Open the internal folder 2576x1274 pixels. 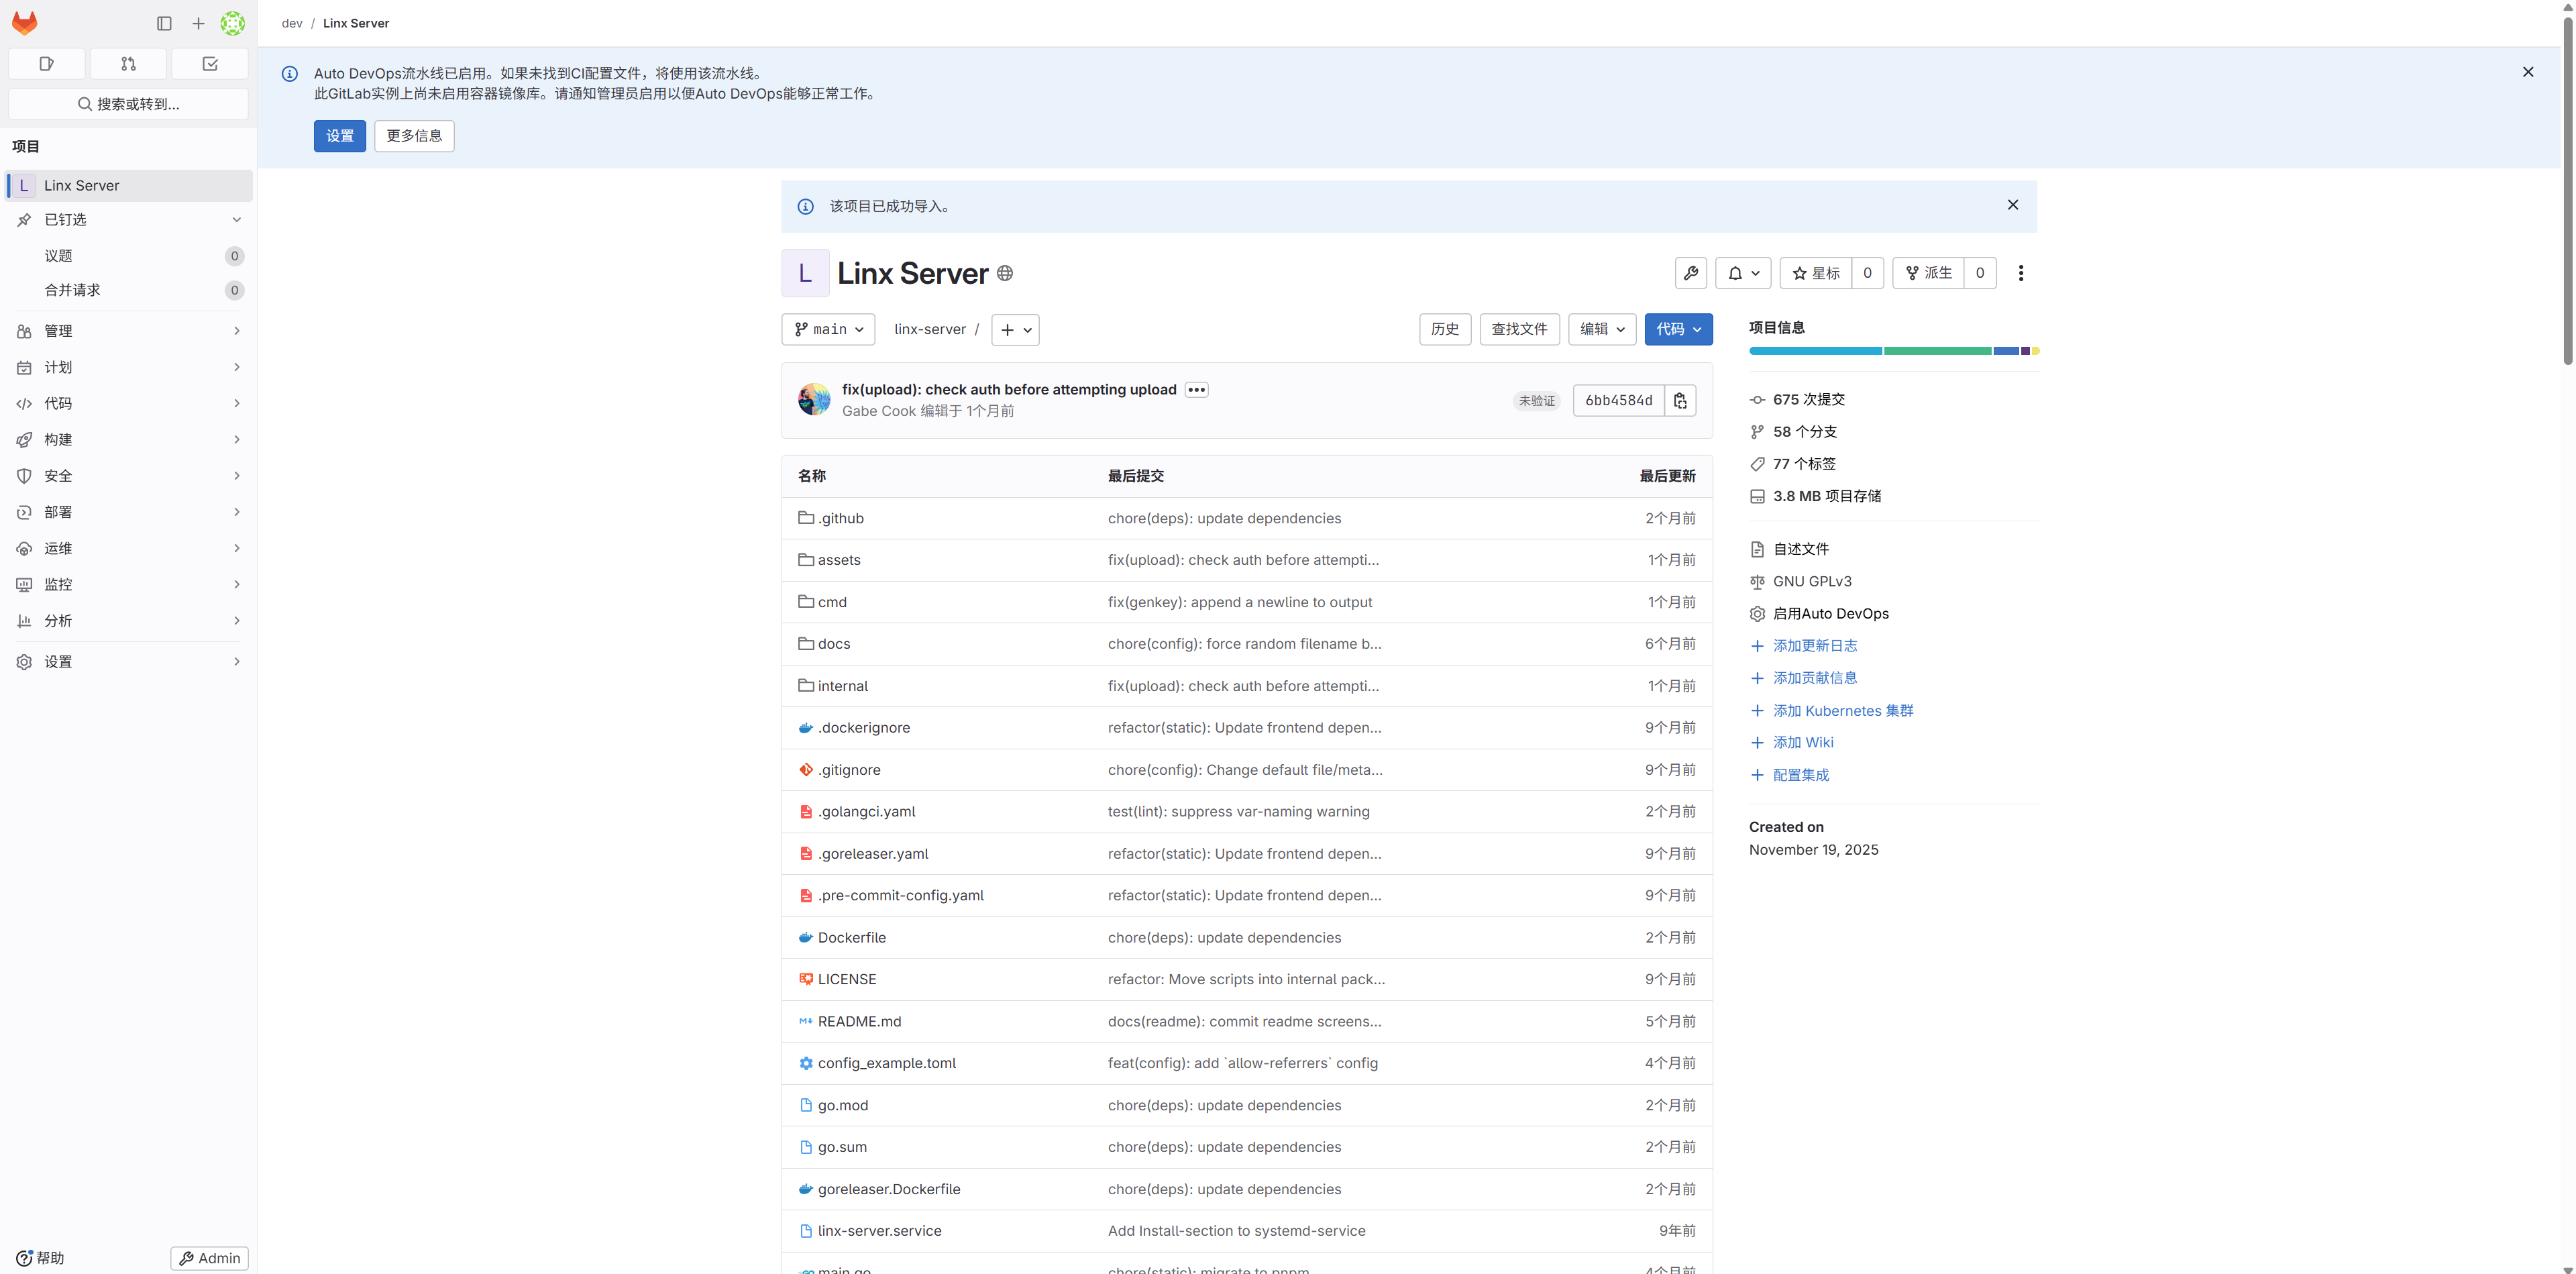tap(842, 686)
